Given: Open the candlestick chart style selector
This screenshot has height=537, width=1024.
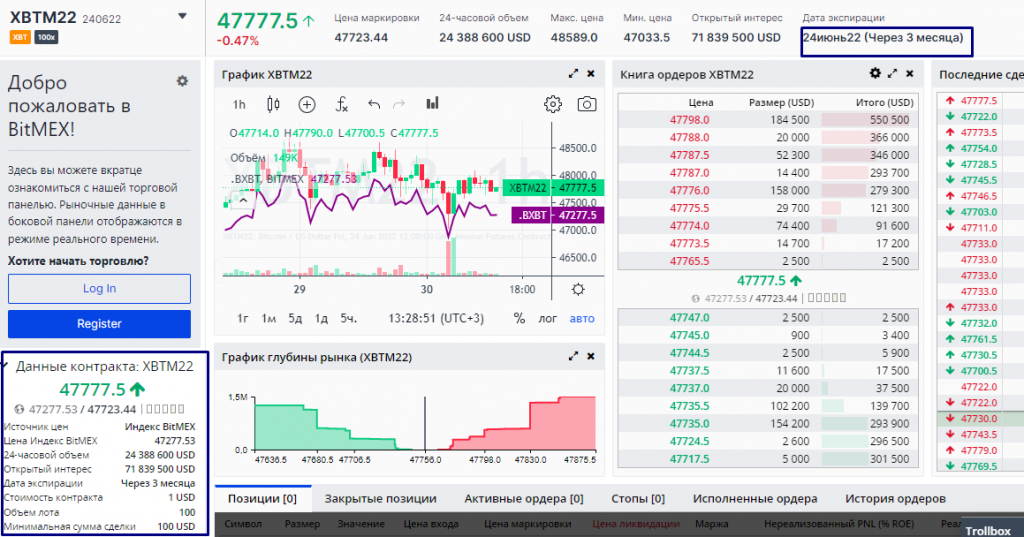Looking at the screenshot, I should click(272, 104).
